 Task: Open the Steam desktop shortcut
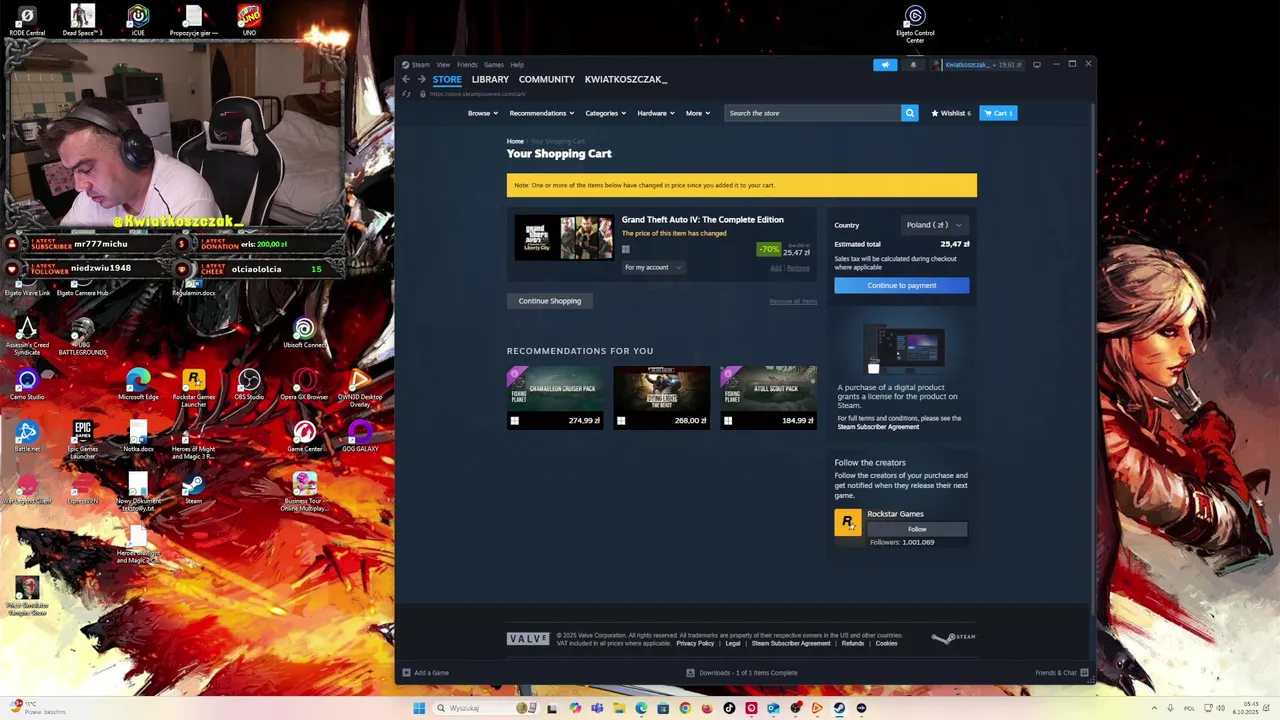click(x=193, y=489)
